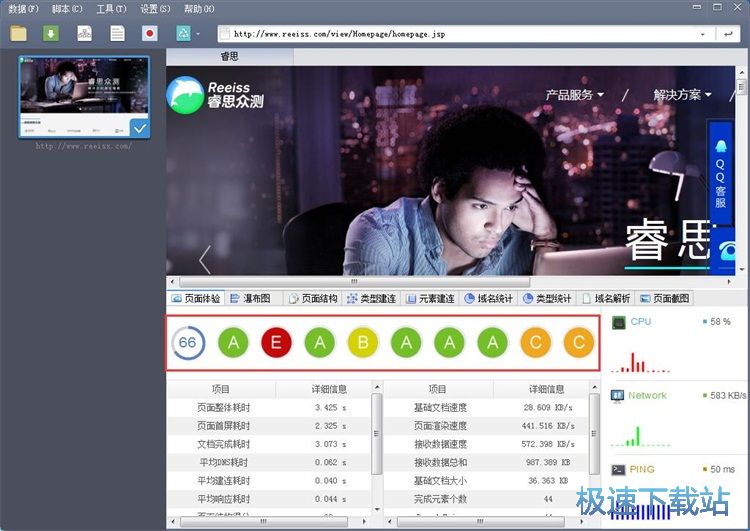
Task: Select the 页面首屏耗时 row
Action: 269,426
